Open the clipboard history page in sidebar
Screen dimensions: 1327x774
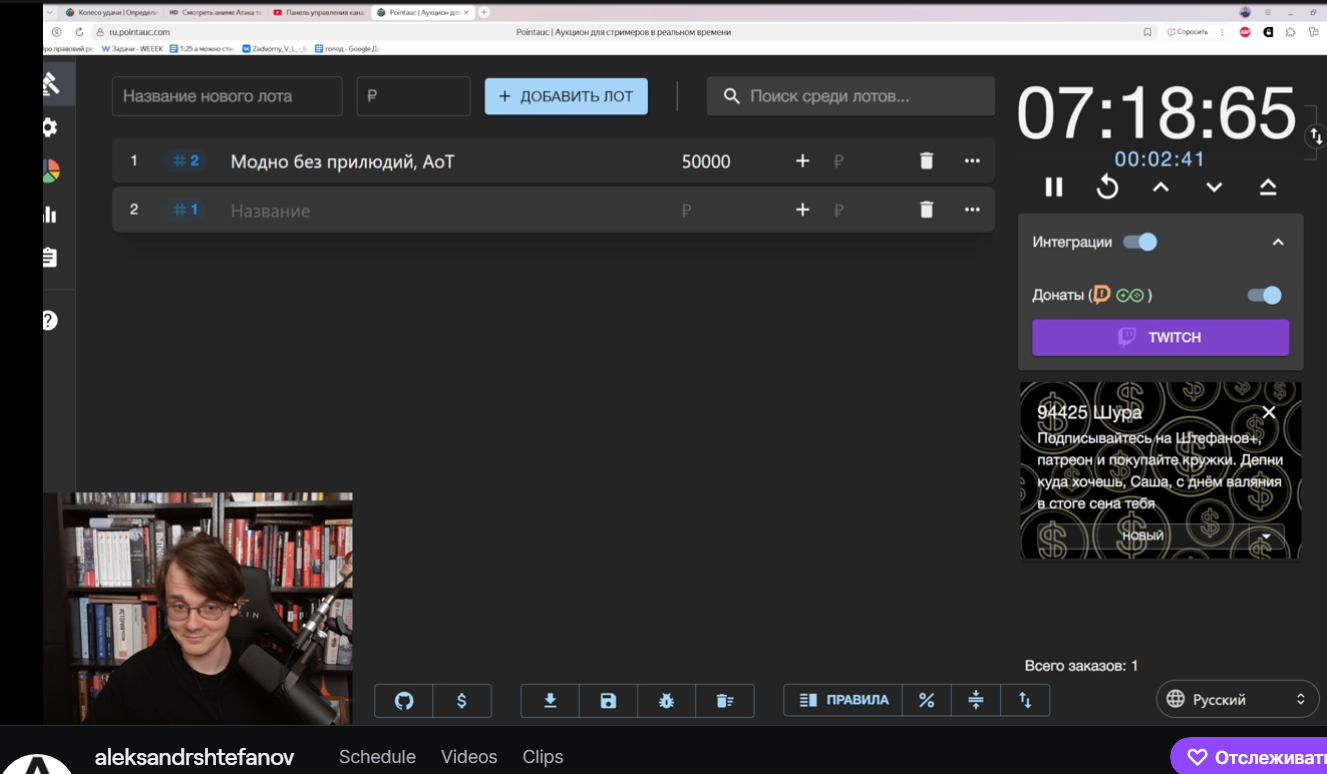click(x=50, y=257)
